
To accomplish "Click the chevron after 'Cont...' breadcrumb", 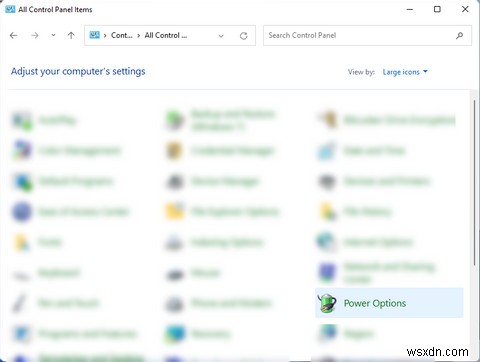I will (139, 36).
